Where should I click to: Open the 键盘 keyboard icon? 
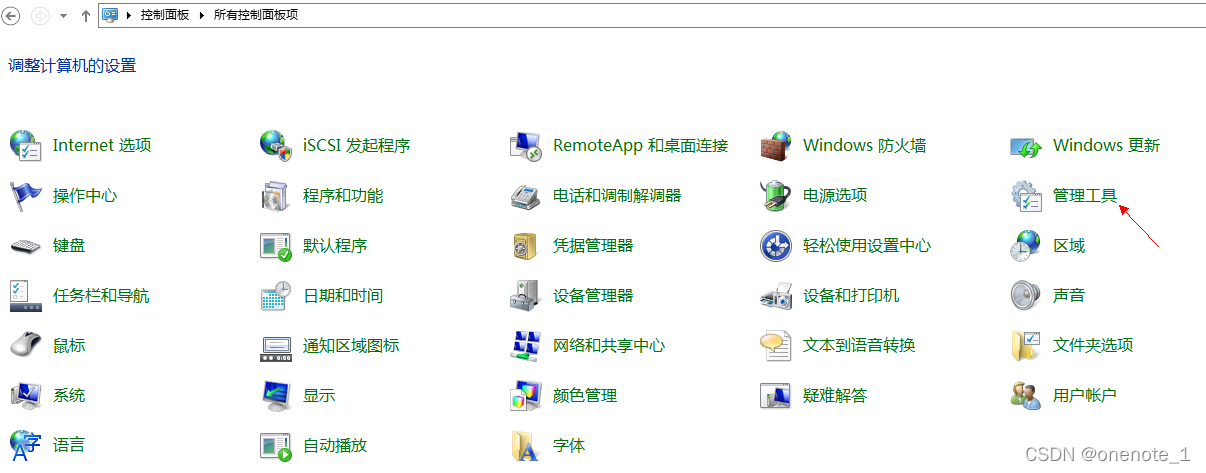[x=25, y=245]
